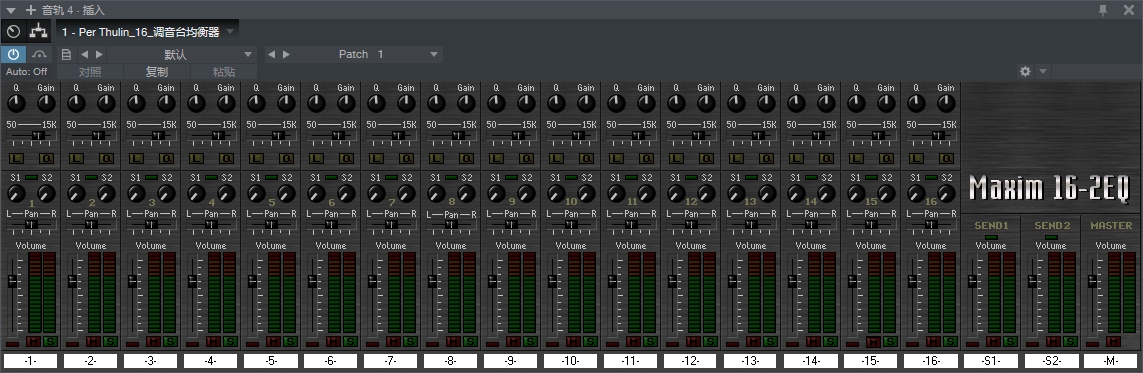The width and height of the screenshot is (1143, 373).
Task: Click channel 16 Gain knob
Action: [x=945, y=103]
